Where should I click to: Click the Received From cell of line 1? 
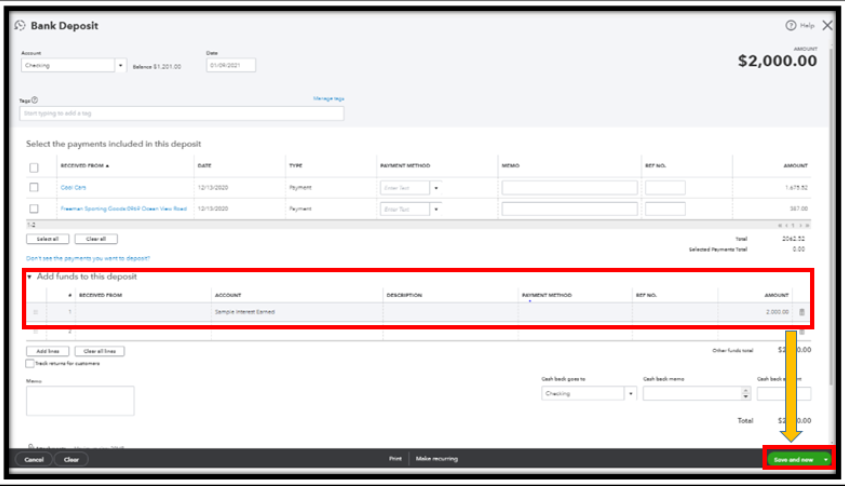pos(143,312)
